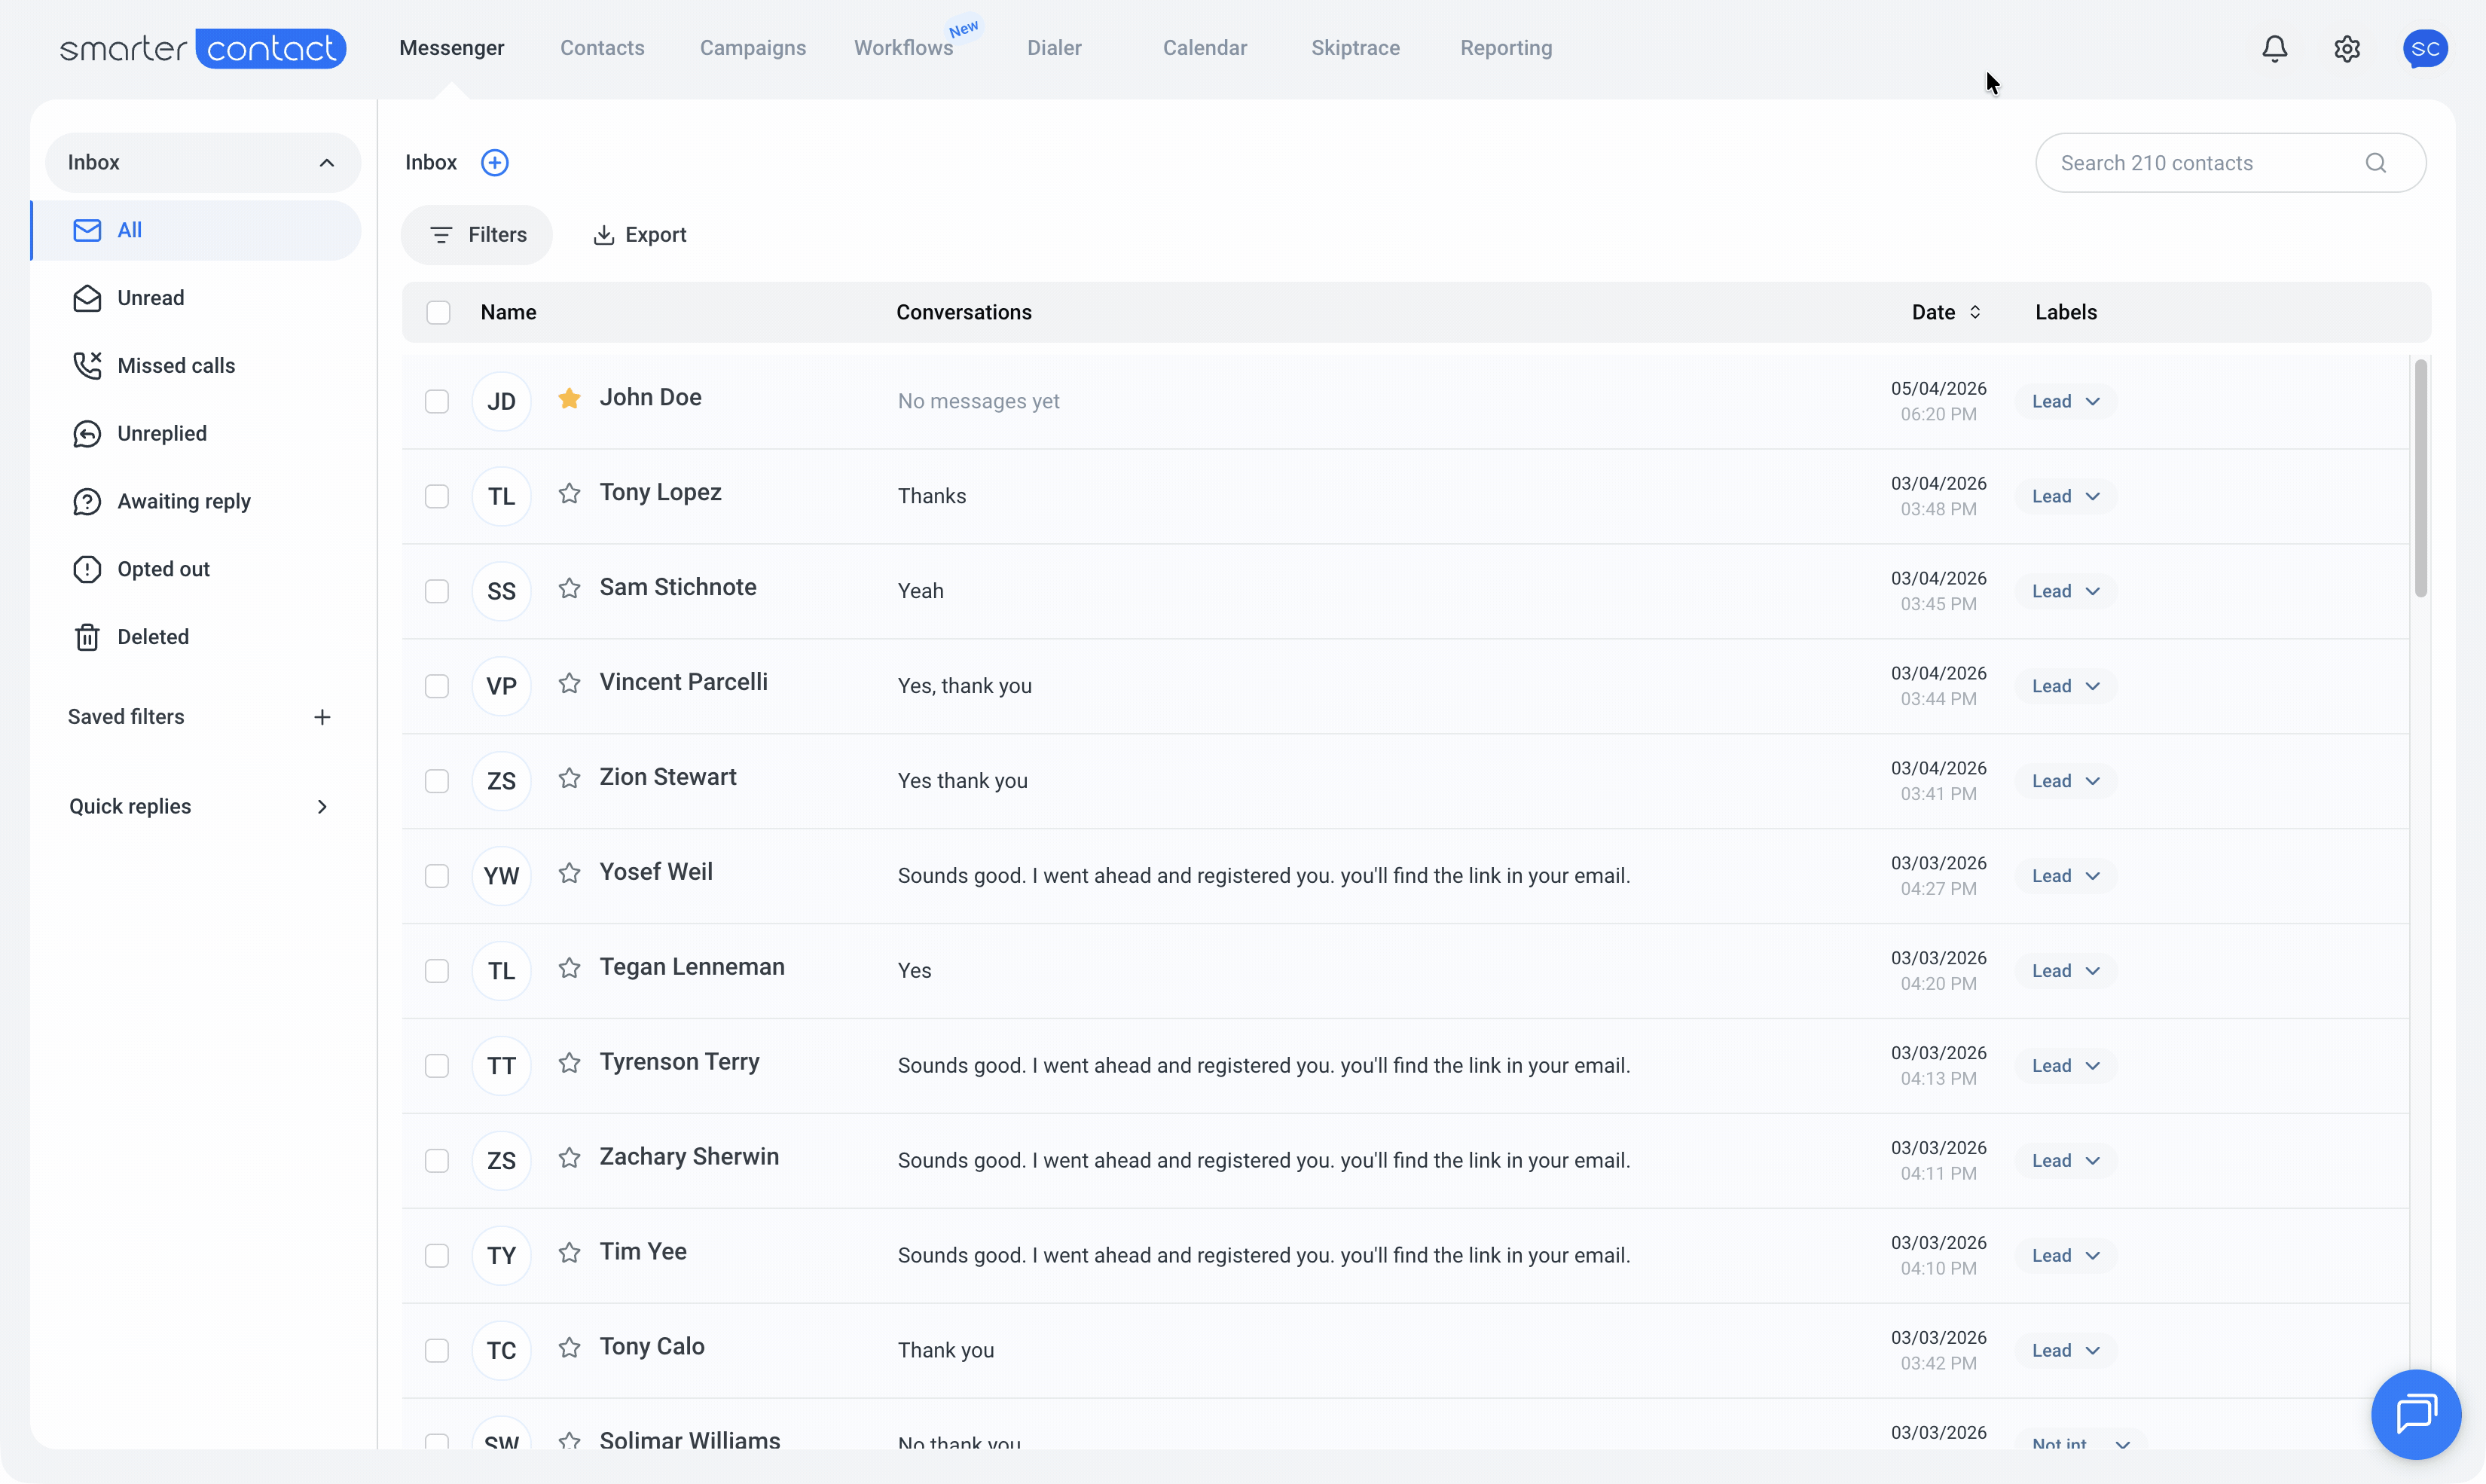Click the search magnifier icon
The image size is (2486, 1484).
pyautogui.click(x=2376, y=163)
